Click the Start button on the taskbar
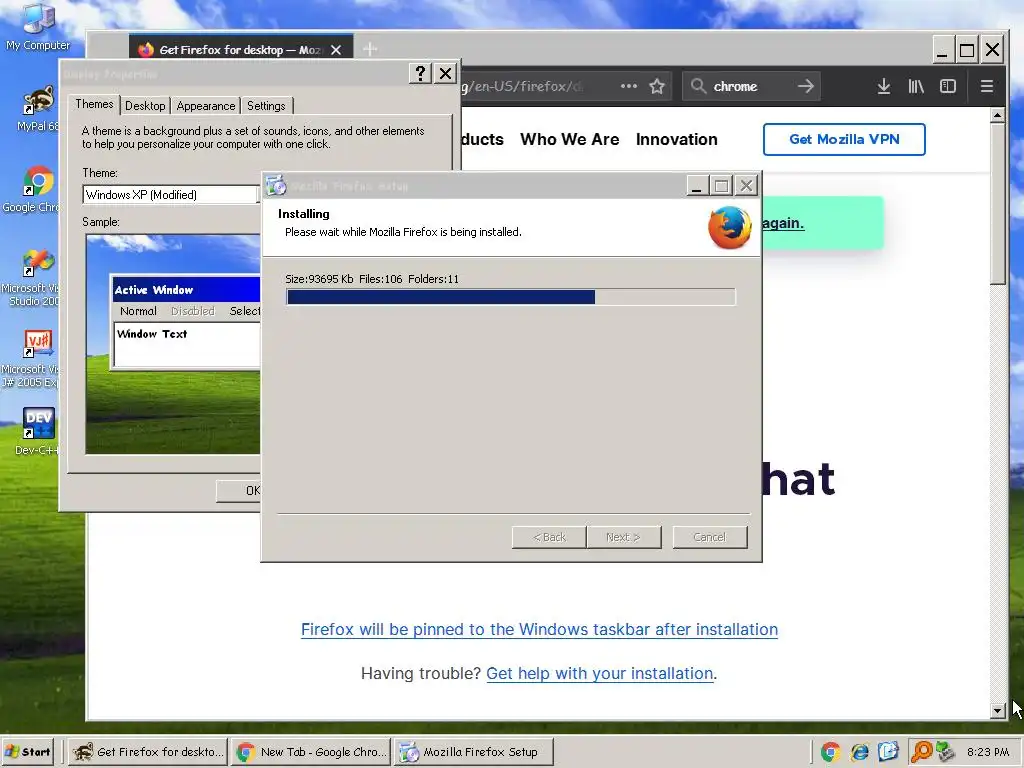Screen dimensions: 1024x768 pos(27,752)
